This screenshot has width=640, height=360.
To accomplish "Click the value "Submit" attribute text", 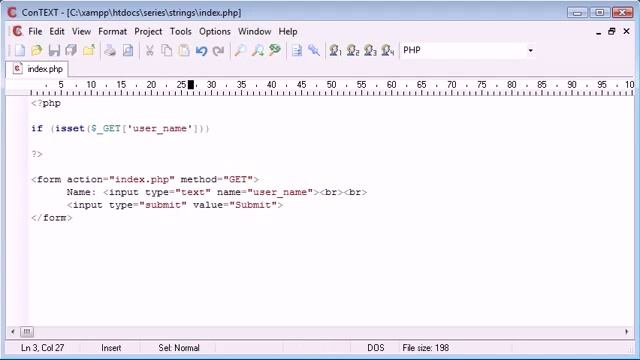I will pyautogui.click(x=253, y=205).
